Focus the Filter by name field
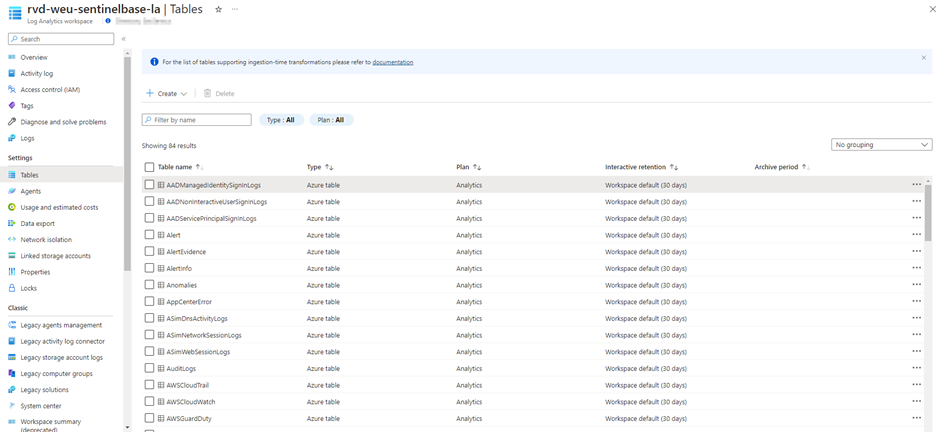Viewport: 940px width, 432px height. (197, 120)
